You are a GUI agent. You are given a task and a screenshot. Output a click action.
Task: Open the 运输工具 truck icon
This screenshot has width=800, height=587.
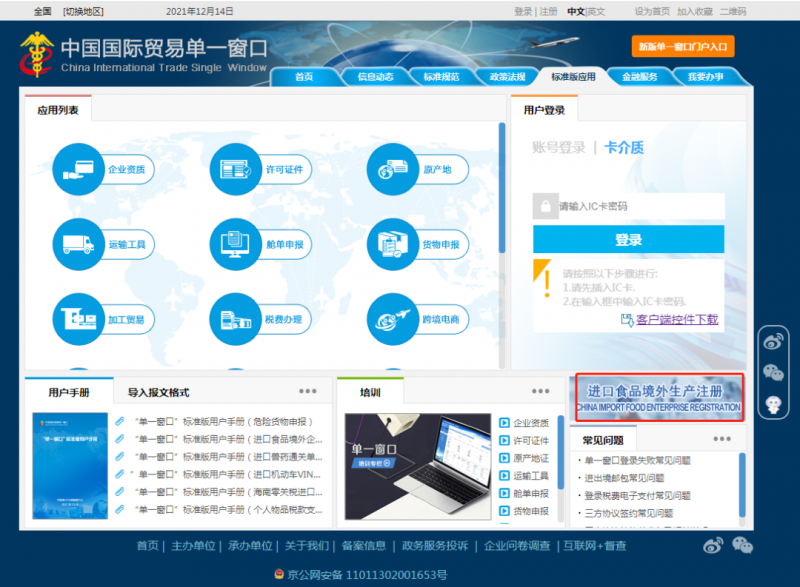(x=78, y=244)
